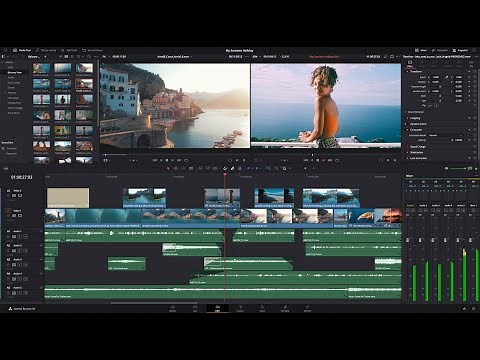The width and height of the screenshot is (480, 360).
Task: Click the Overwrite Clip icon
Action: click(208, 169)
